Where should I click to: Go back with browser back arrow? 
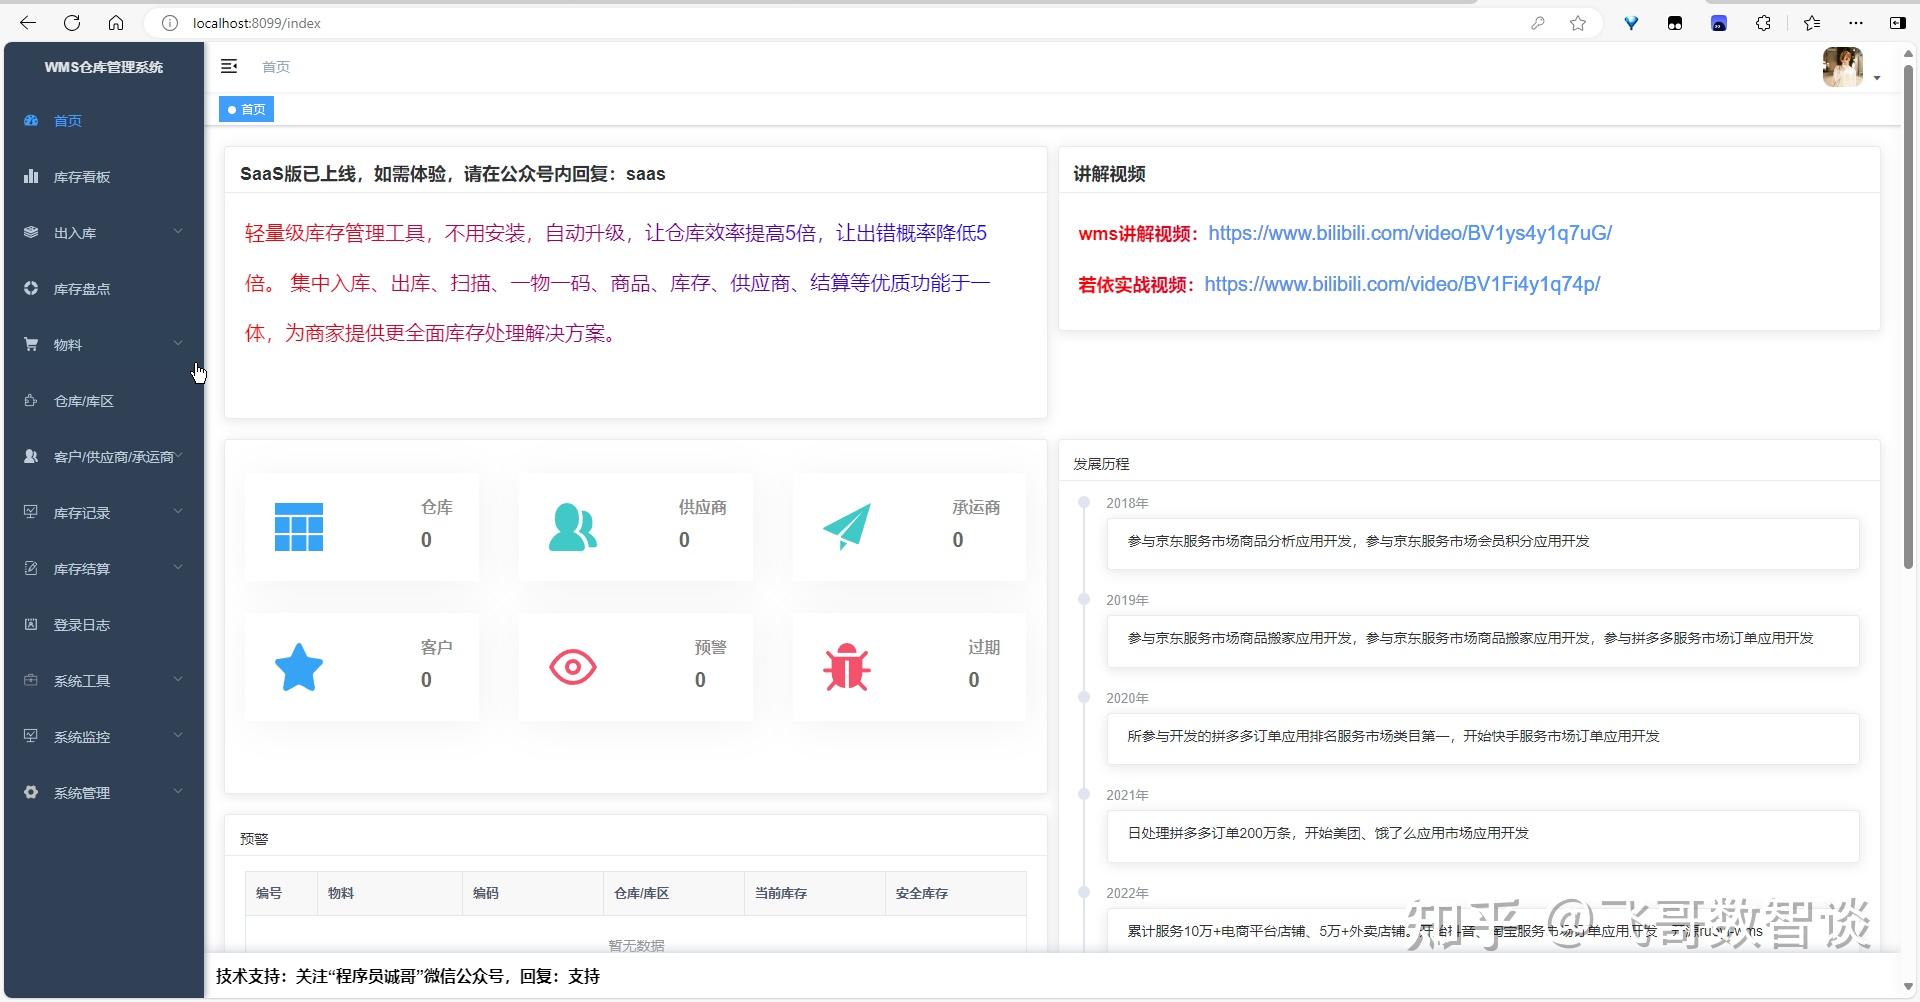click(x=28, y=23)
